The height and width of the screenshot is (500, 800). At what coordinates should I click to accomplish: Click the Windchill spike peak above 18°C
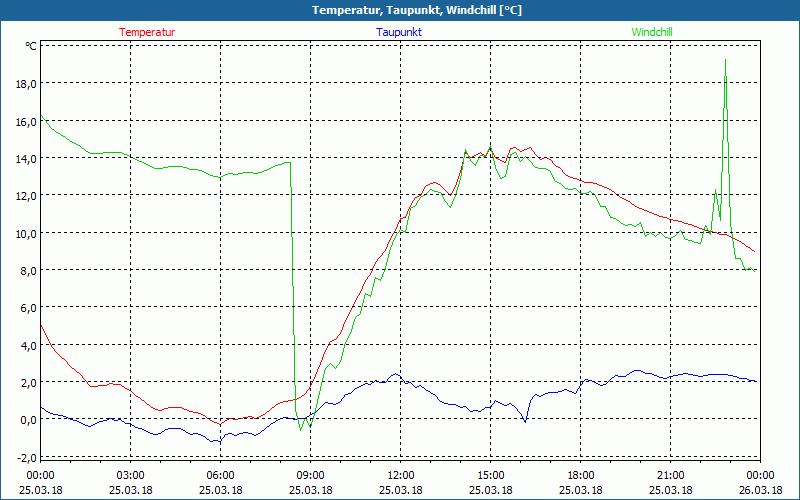(x=725, y=61)
